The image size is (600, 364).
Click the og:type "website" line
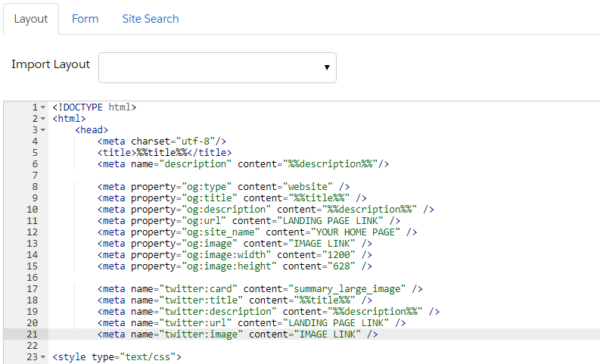(223, 187)
